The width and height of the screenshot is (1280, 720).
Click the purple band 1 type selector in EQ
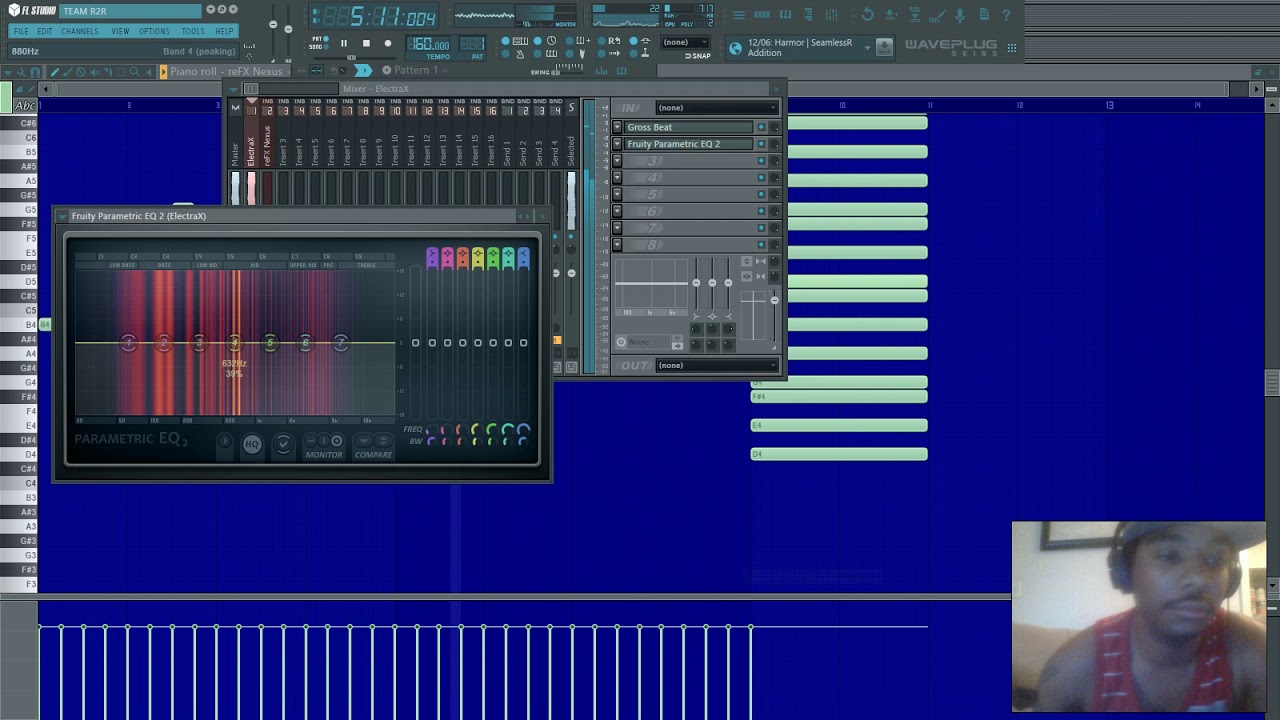coord(432,259)
